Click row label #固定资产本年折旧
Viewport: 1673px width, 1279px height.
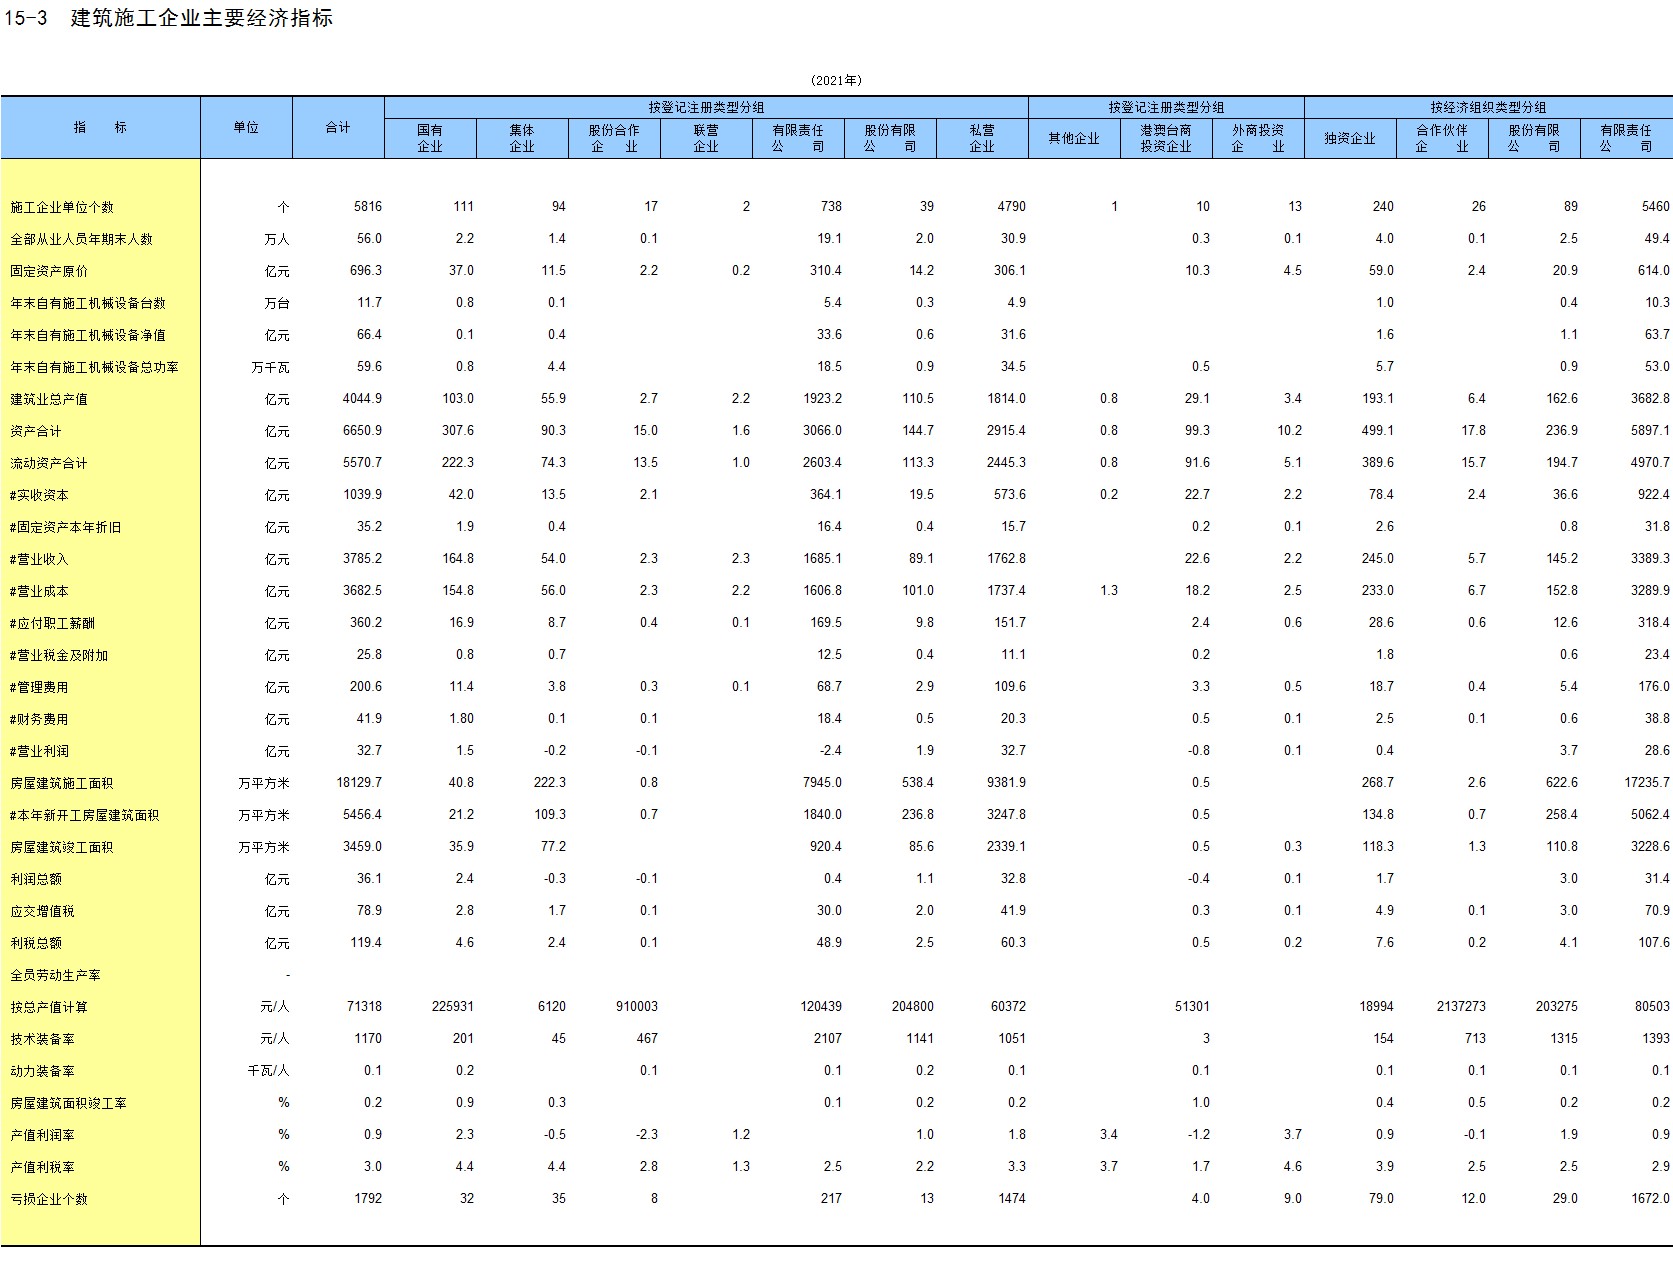65,527
